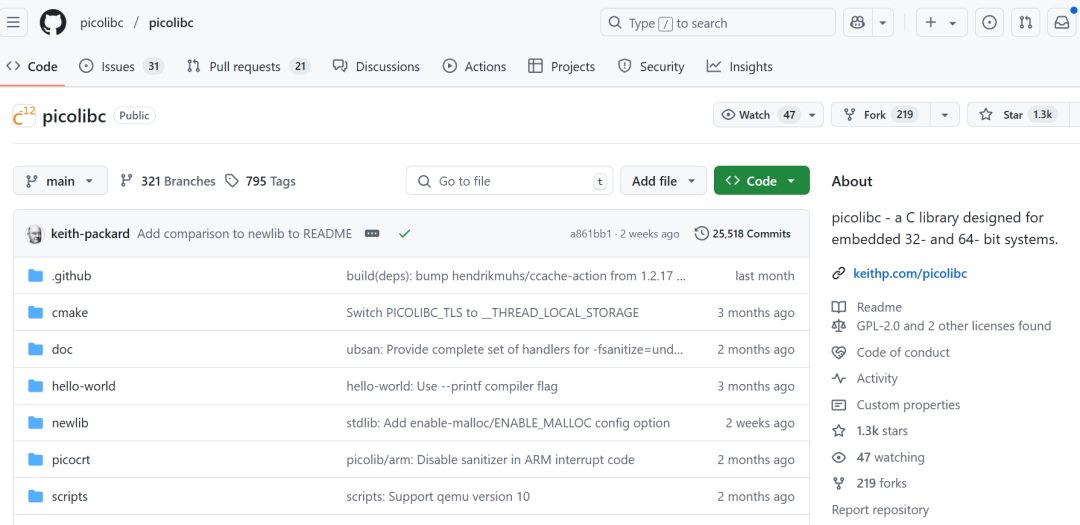View GPL-2.0 and other licenses
1080x525 pixels.
953,325
